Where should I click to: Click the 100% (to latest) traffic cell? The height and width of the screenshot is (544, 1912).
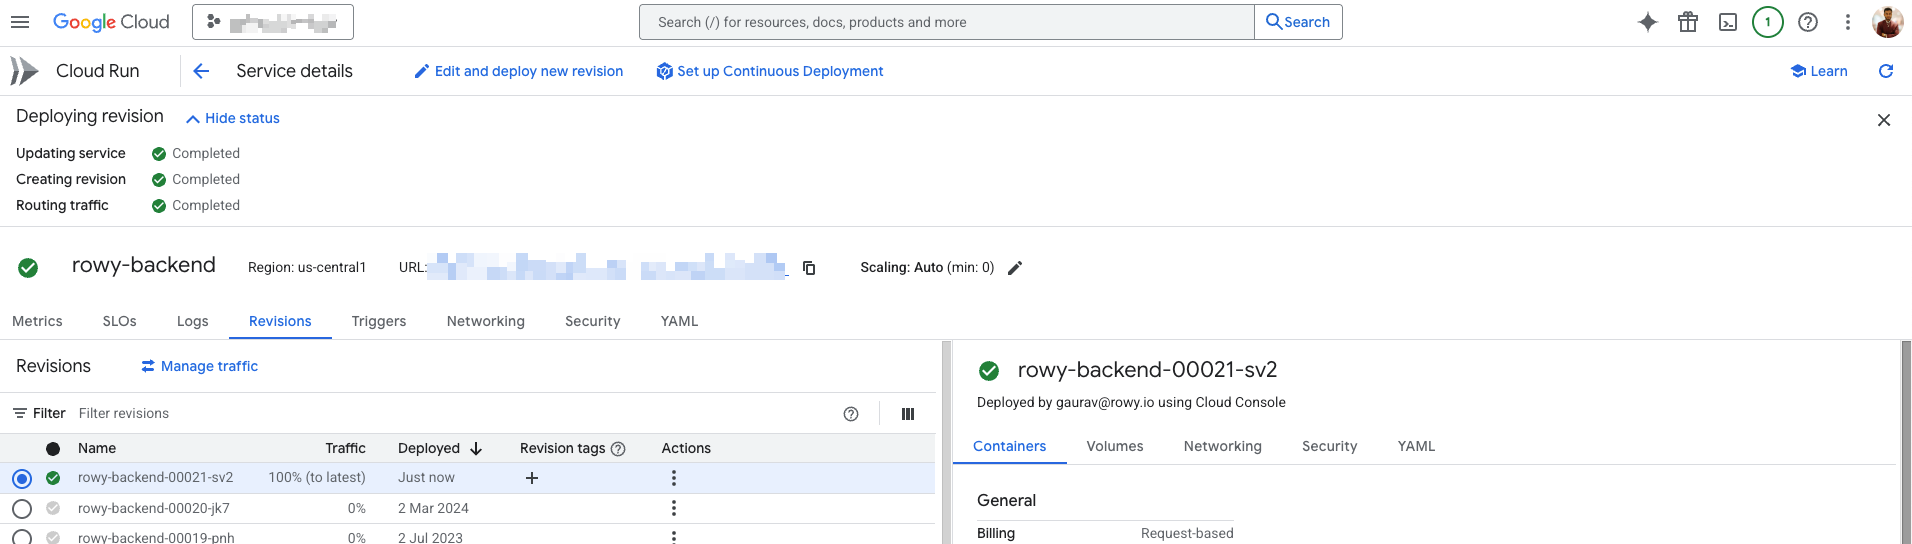click(x=317, y=477)
